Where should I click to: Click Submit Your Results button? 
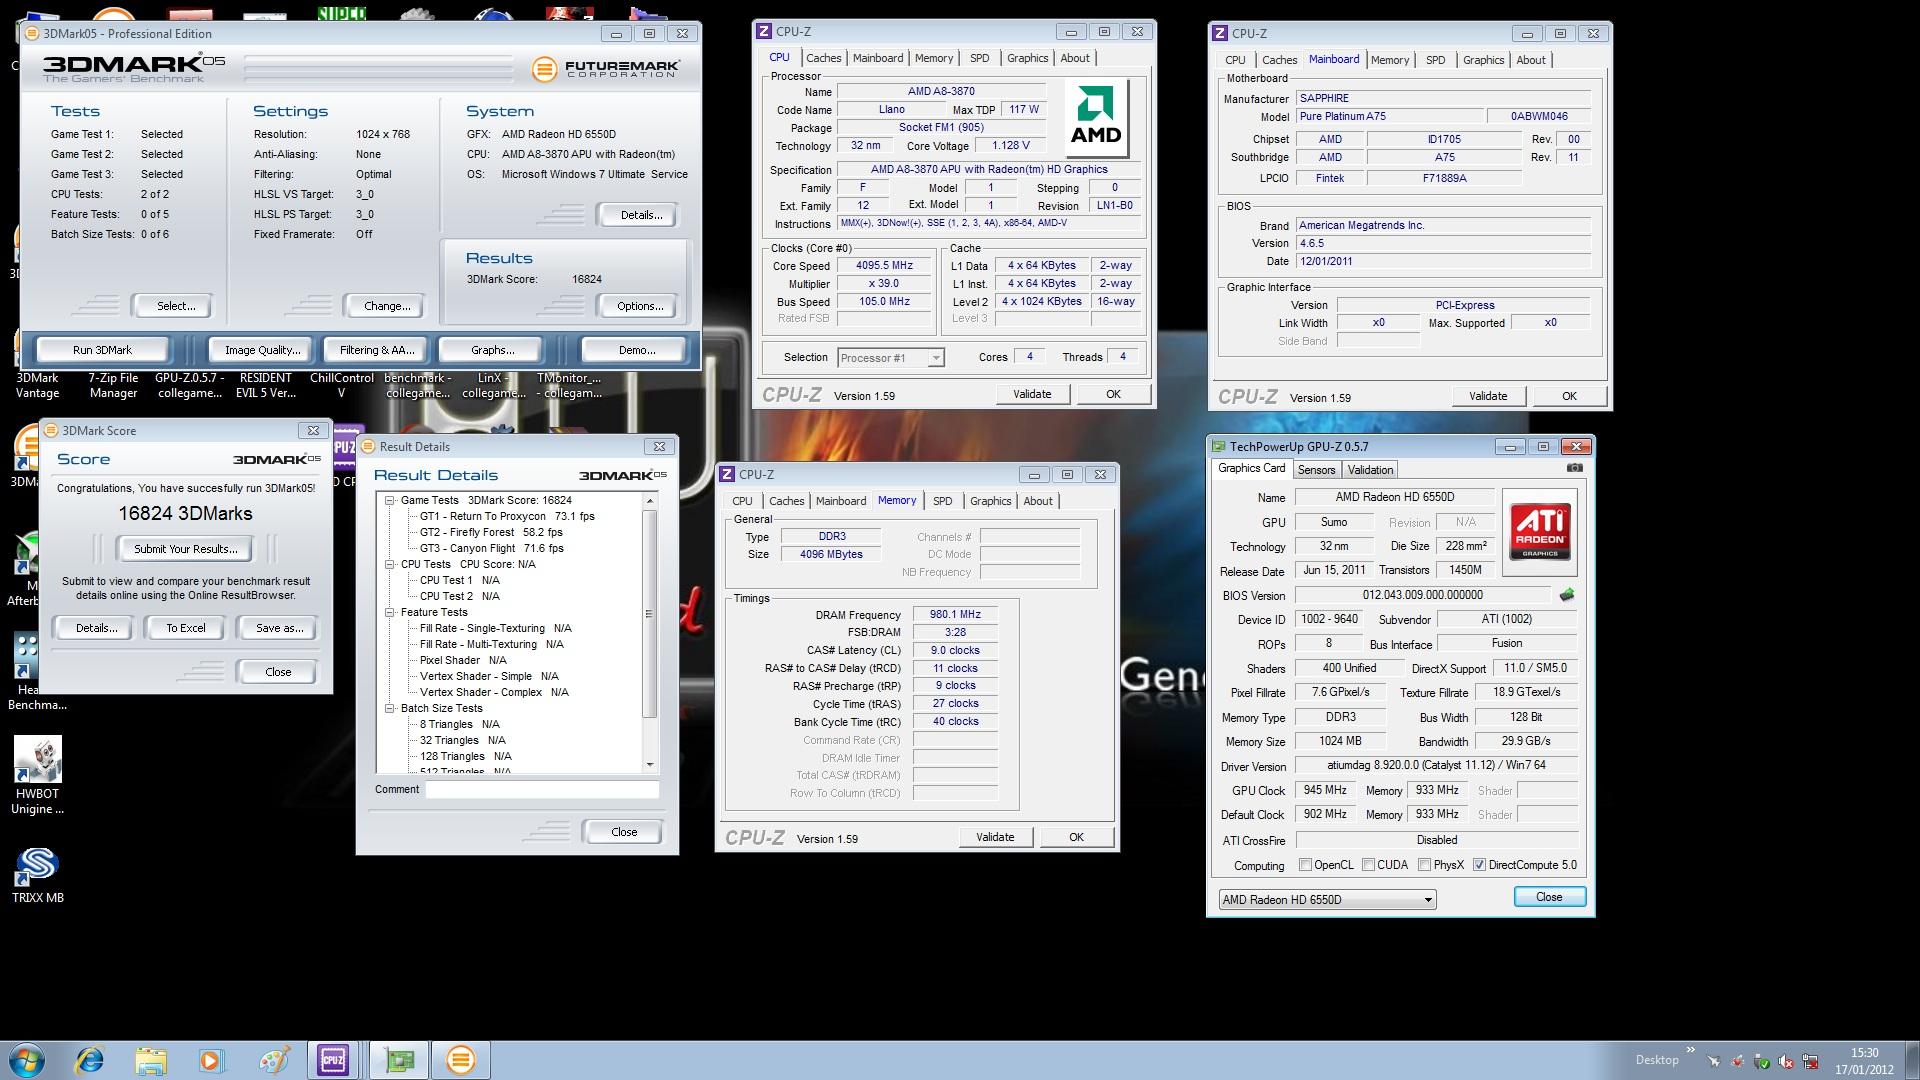click(x=186, y=549)
